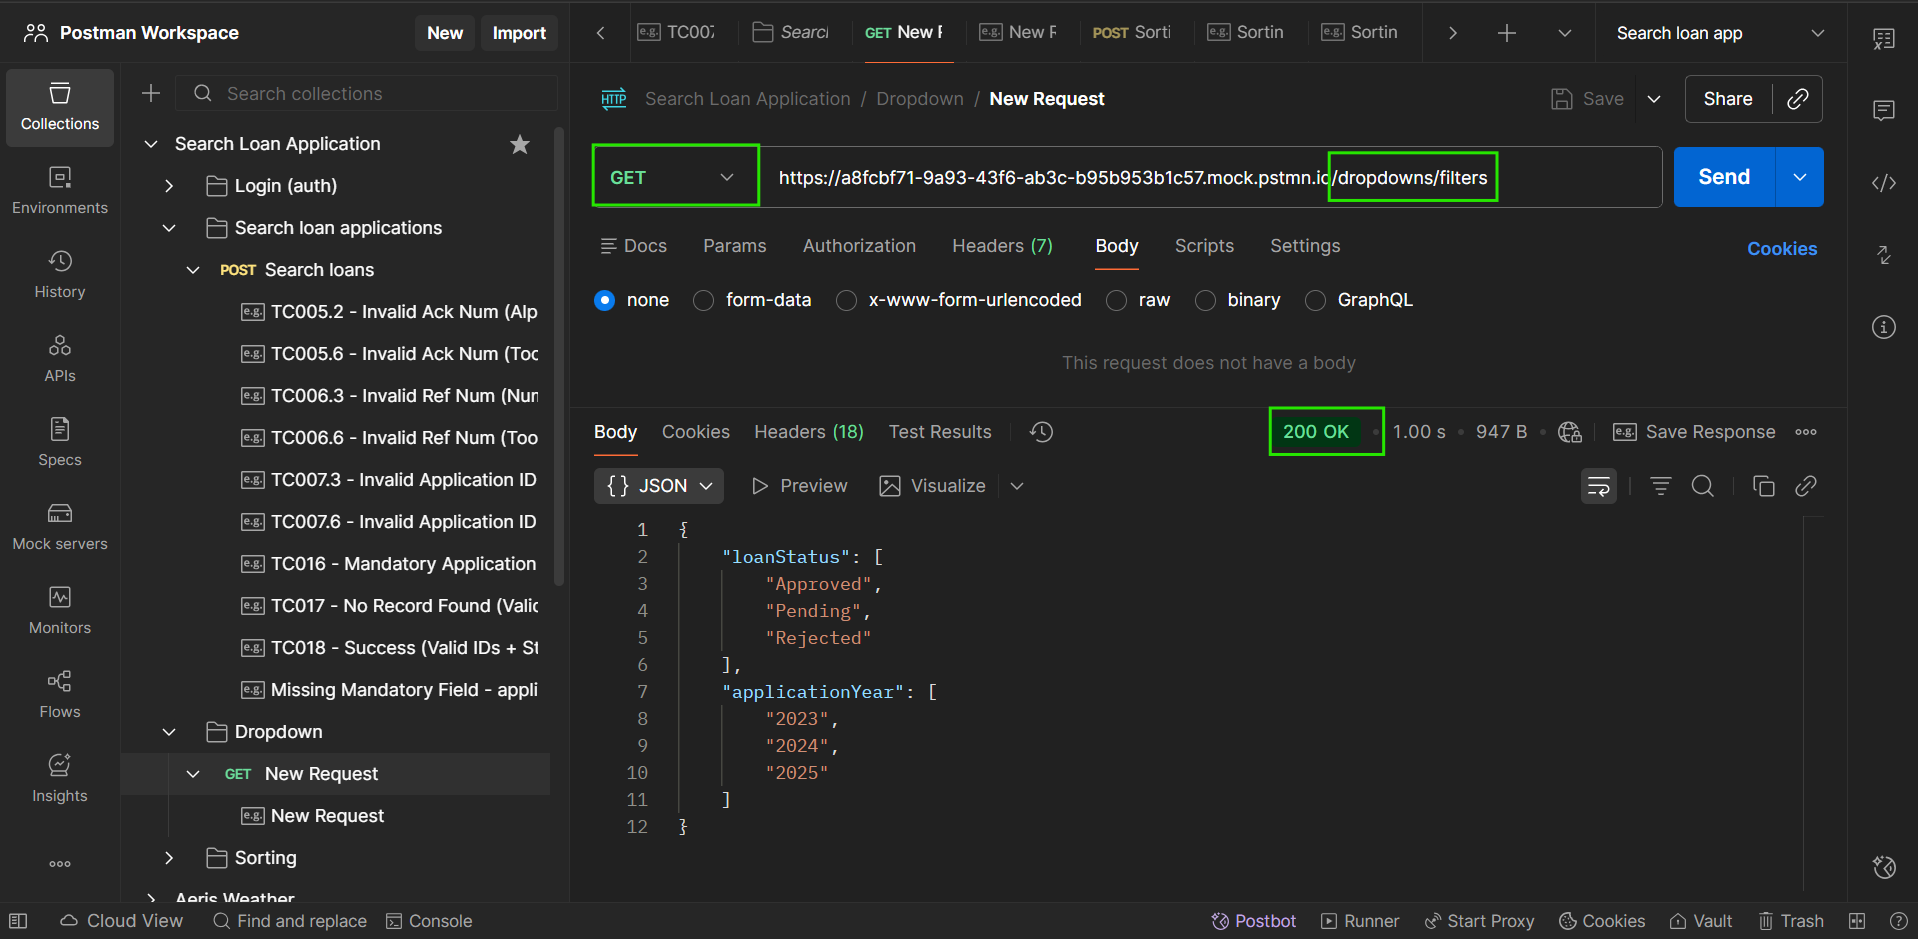Open Postbot from the status bar
Screen dimensions: 1918x939
click(x=1254, y=921)
